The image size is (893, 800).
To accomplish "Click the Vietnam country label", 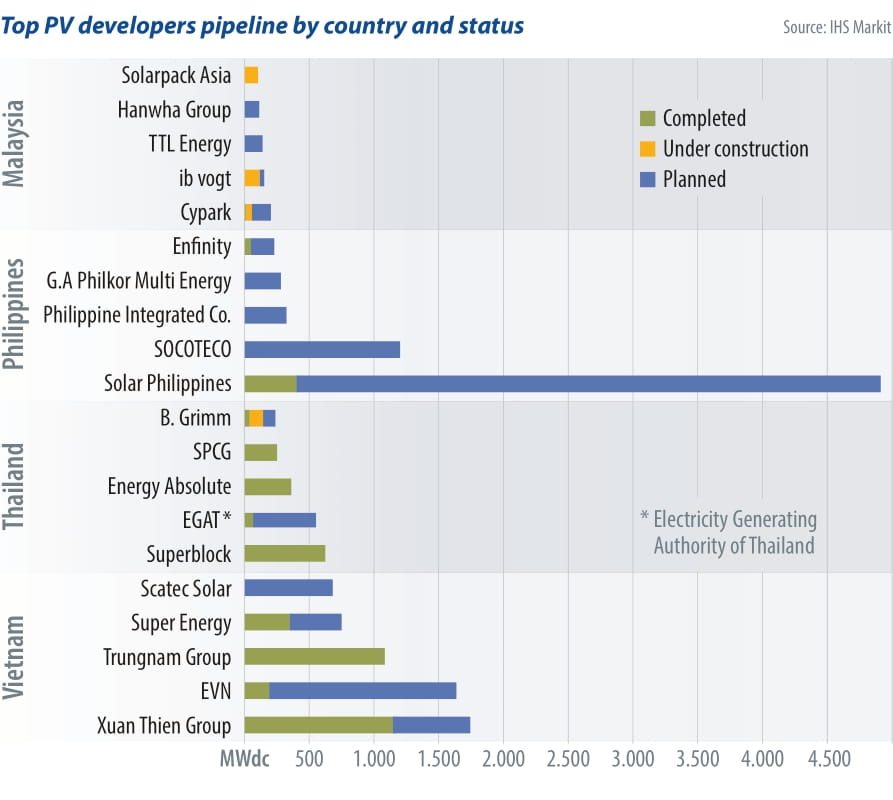I will pyautogui.click(x=14, y=658).
